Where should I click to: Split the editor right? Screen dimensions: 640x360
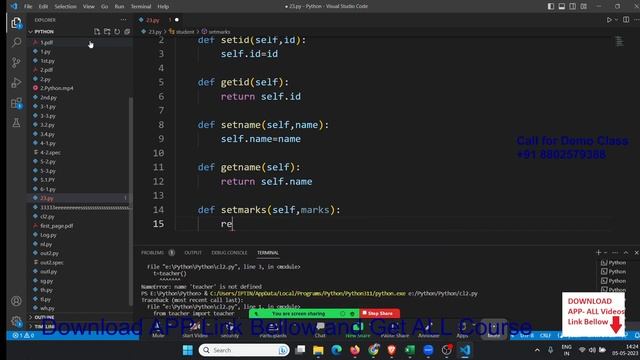click(626, 20)
